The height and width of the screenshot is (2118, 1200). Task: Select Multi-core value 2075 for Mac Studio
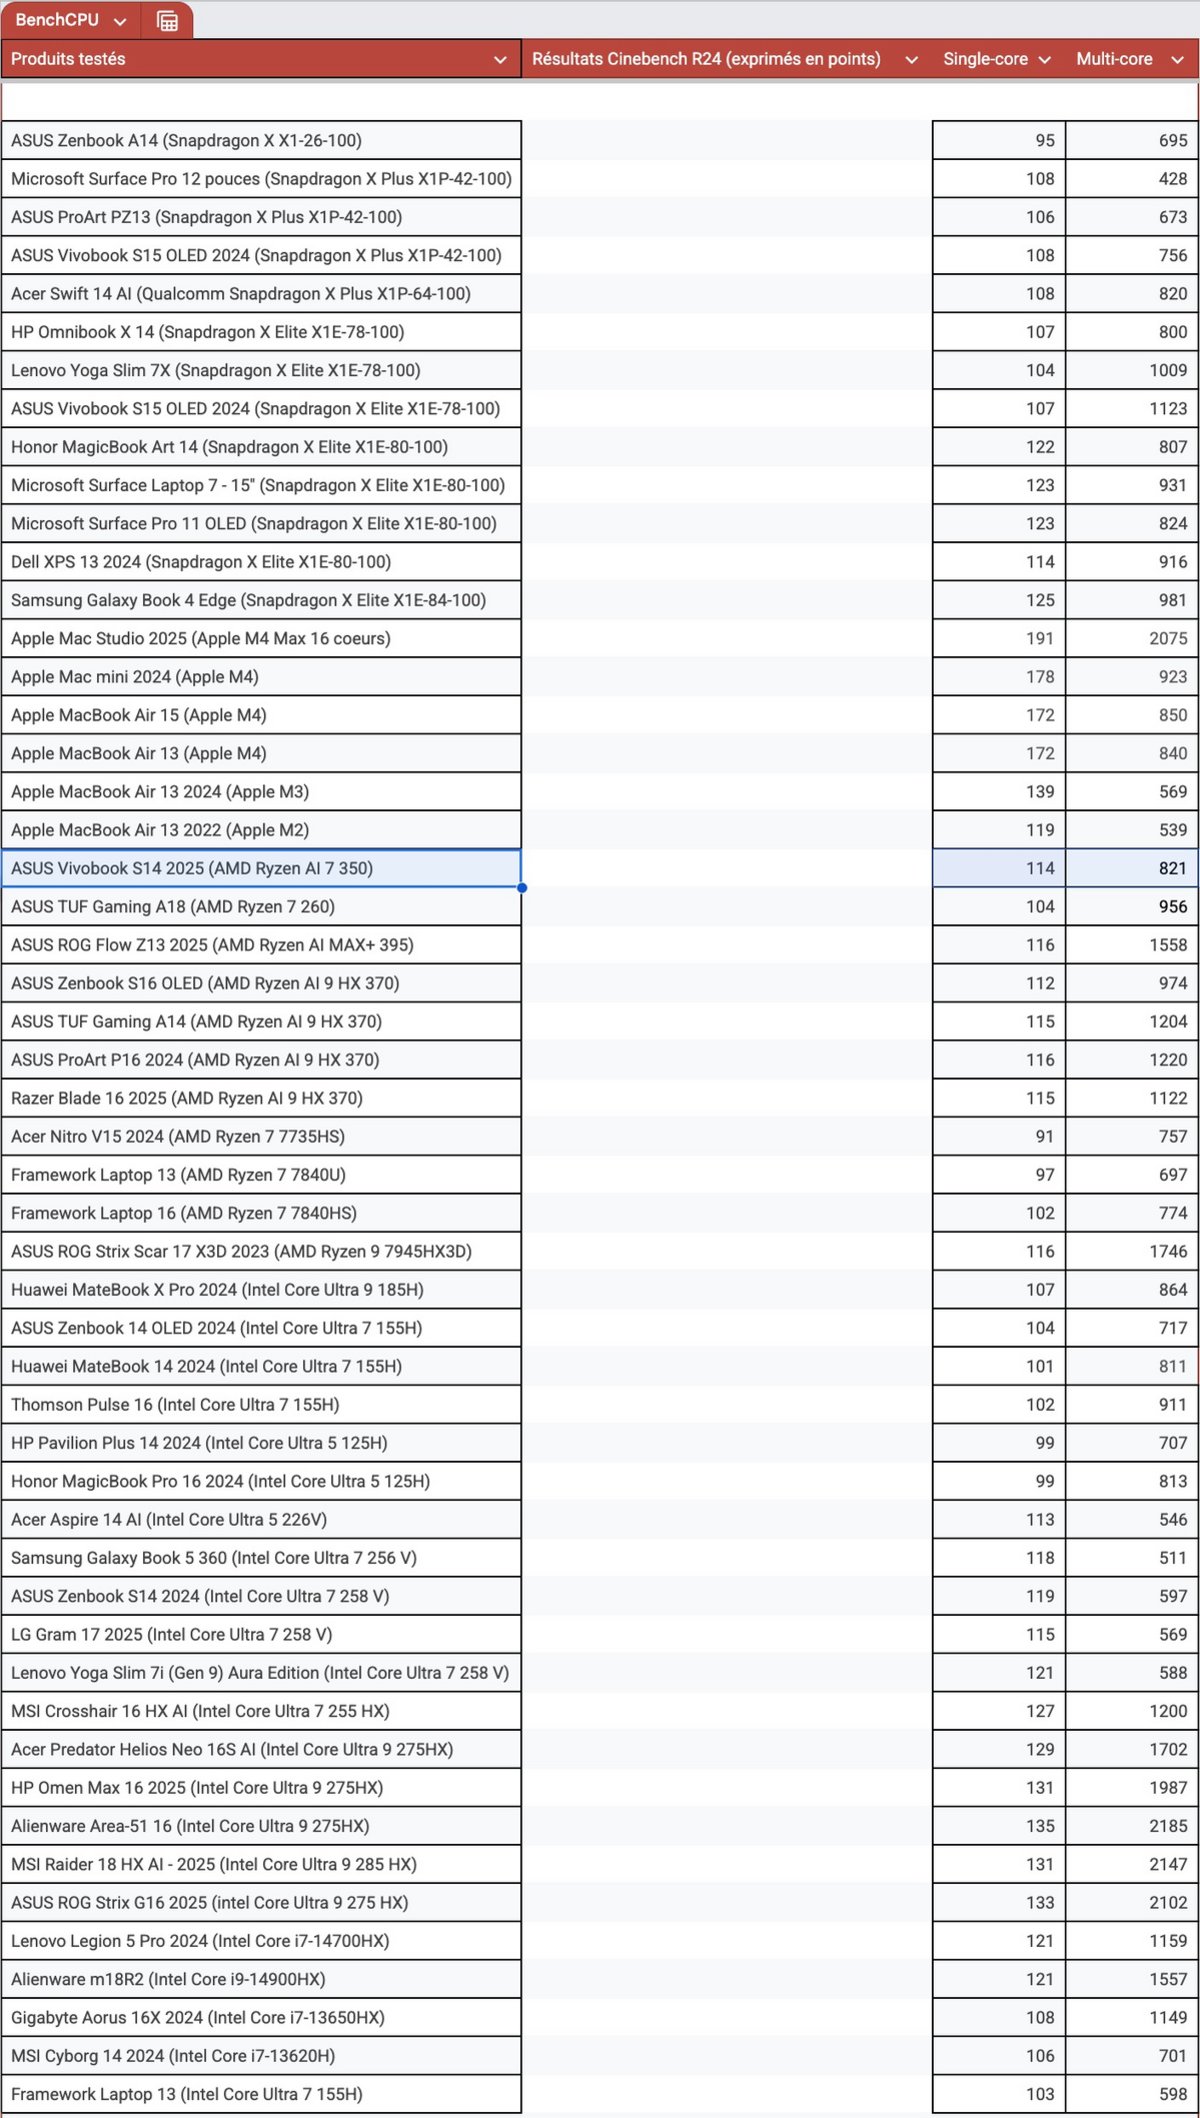(x=1132, y=638)
